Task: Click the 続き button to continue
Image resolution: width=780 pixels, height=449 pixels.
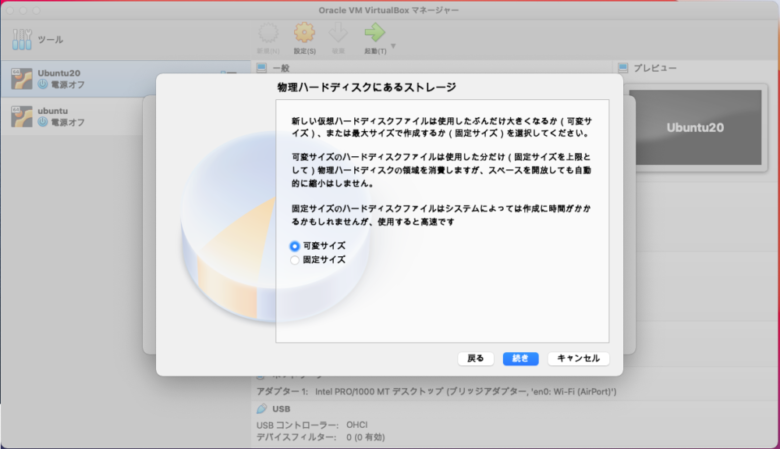Action: point(520,359)
